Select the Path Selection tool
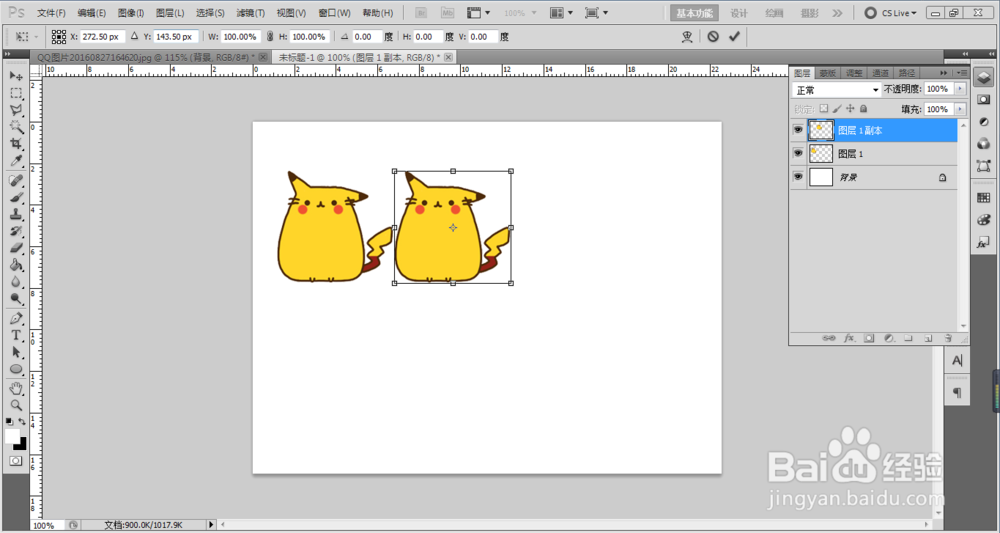Screen dimensions: 1000x533 click(16, 353)
